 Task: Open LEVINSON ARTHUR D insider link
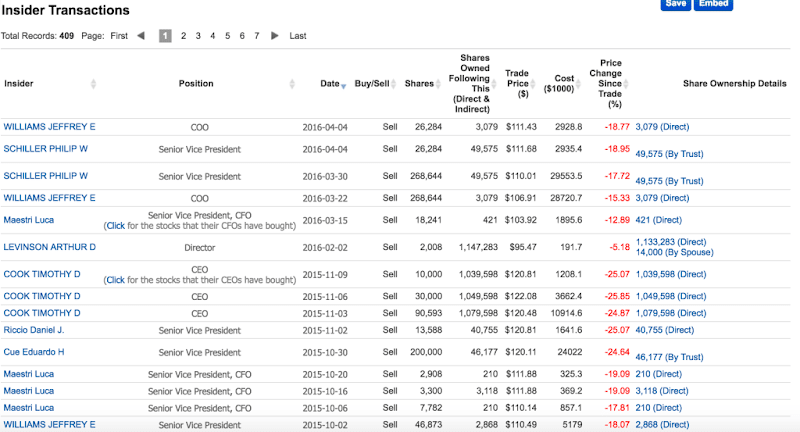click(50, 246)
